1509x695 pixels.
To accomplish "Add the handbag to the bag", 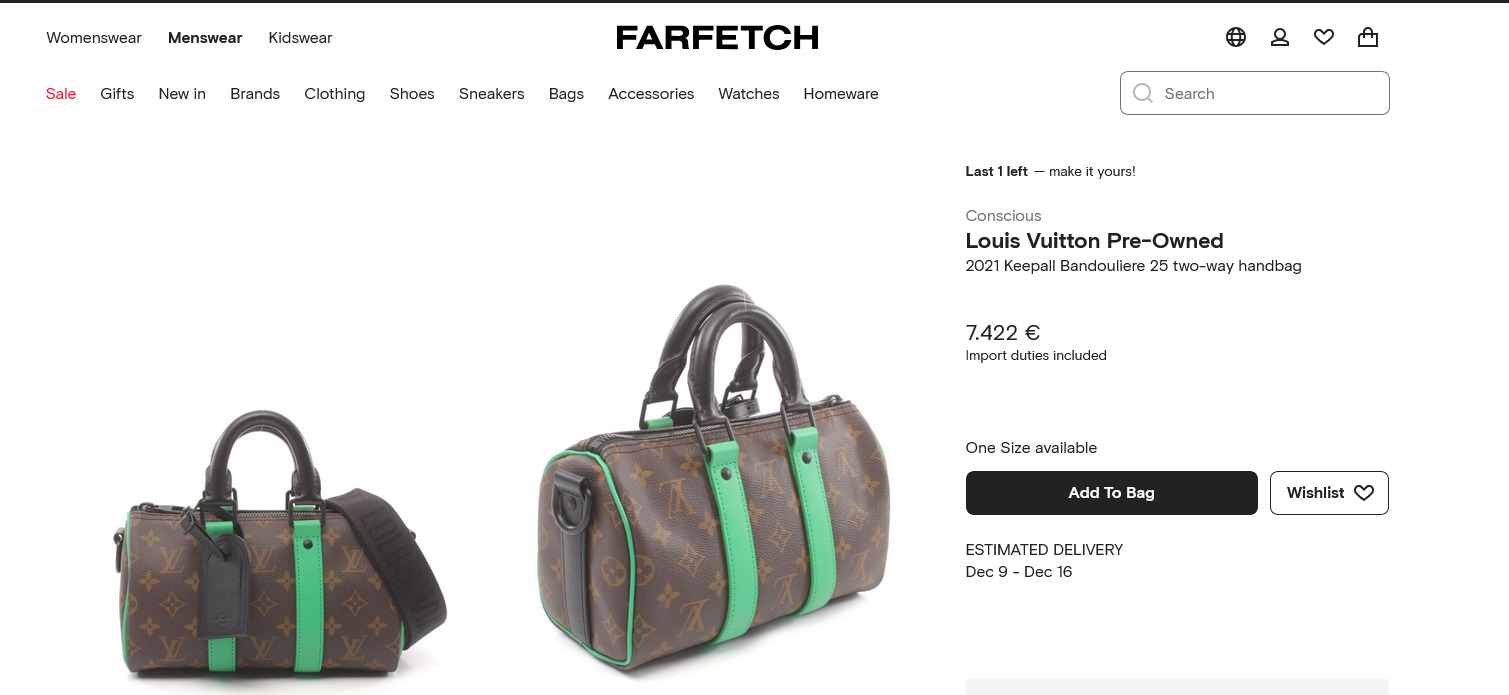I will coord(1111,493).
